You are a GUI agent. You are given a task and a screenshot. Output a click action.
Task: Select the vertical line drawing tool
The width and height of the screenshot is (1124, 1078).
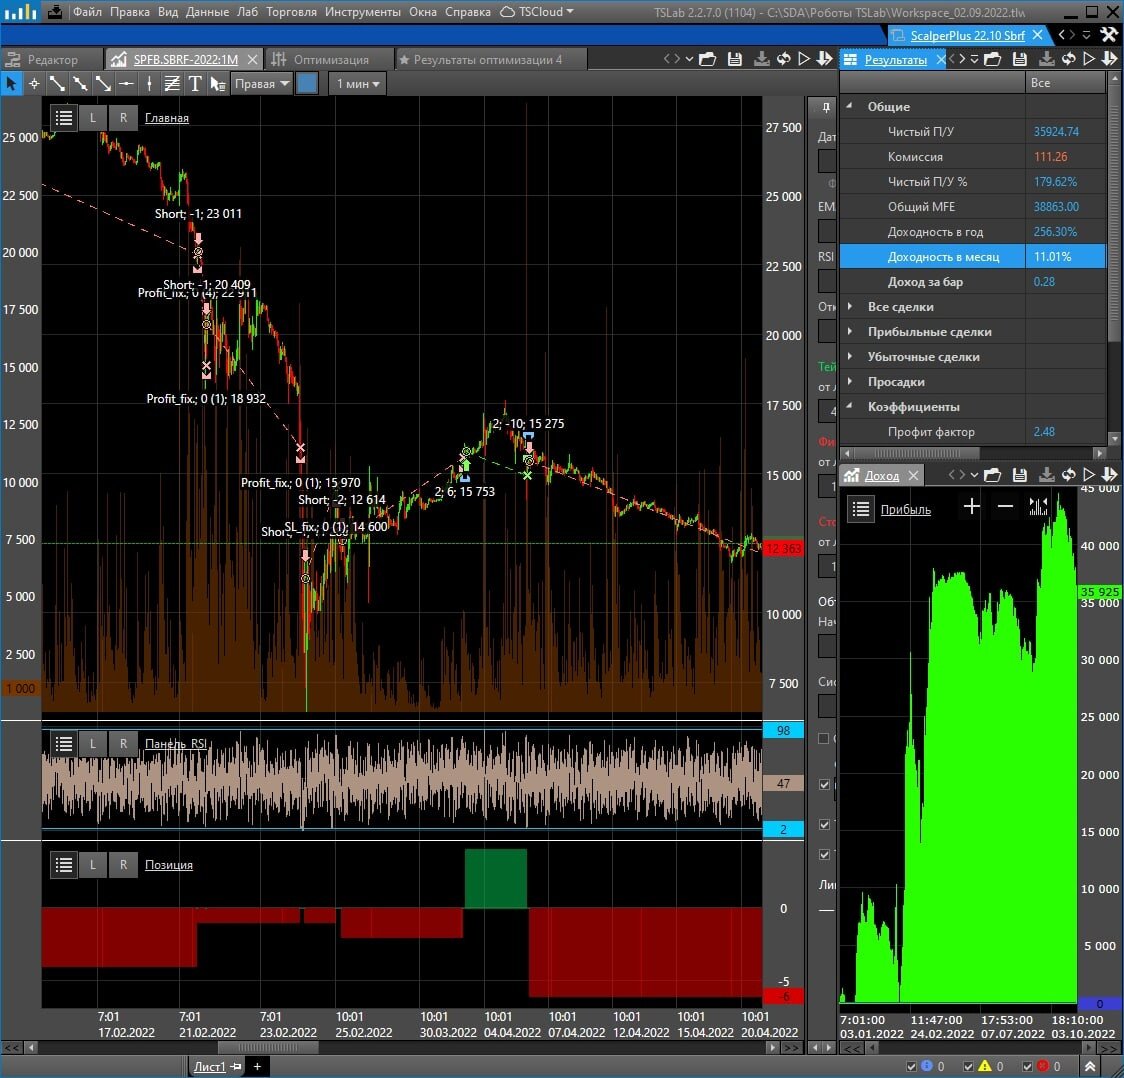149,84
